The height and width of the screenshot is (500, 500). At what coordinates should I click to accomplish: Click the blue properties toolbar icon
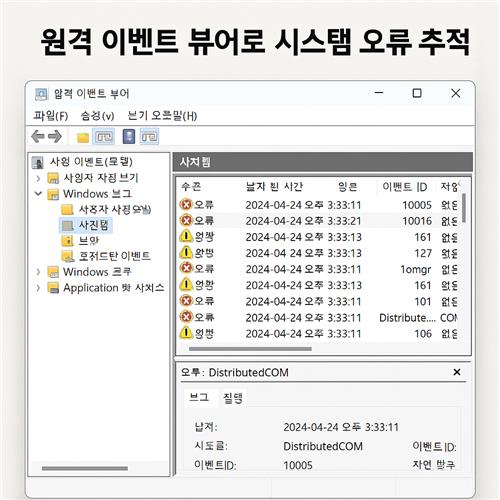click(129, 137)
